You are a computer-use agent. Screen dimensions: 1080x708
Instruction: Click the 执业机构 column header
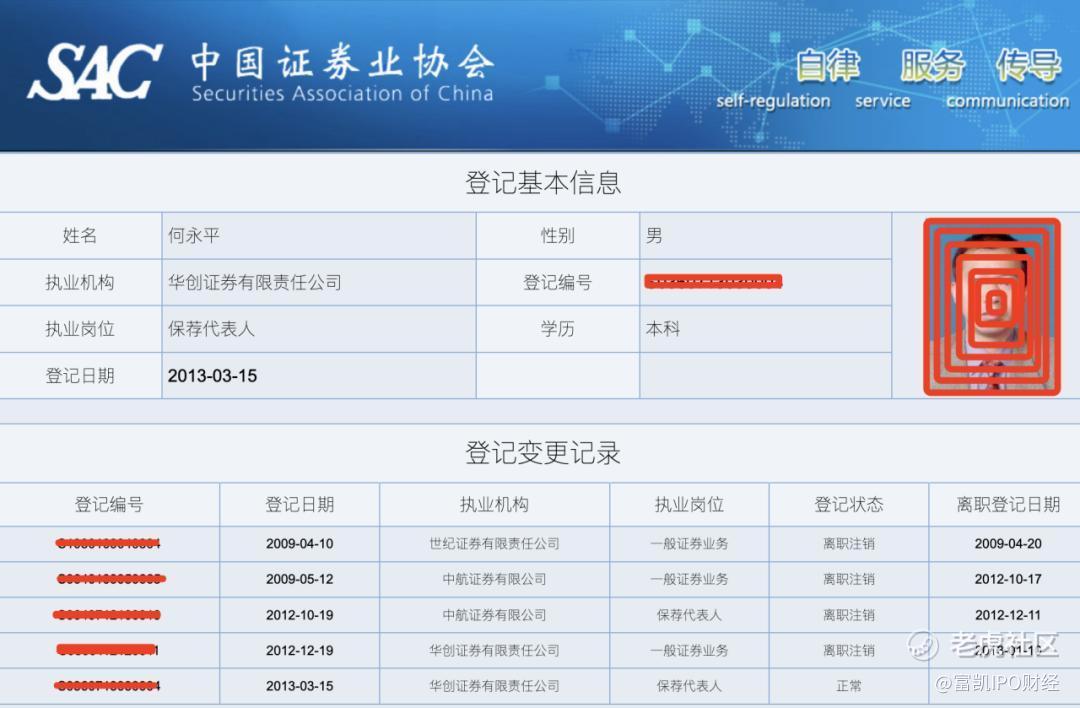pos(495,505)
